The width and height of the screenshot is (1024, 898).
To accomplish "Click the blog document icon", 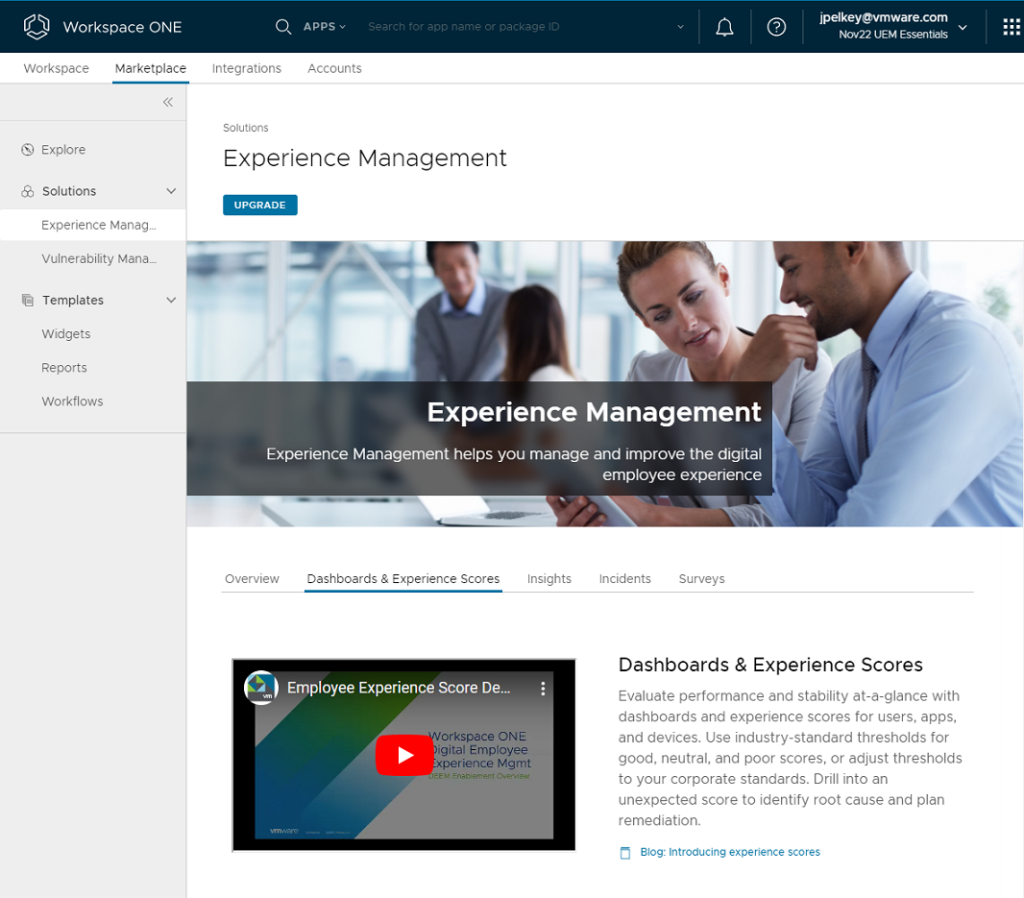I will [x=625, y=853].
